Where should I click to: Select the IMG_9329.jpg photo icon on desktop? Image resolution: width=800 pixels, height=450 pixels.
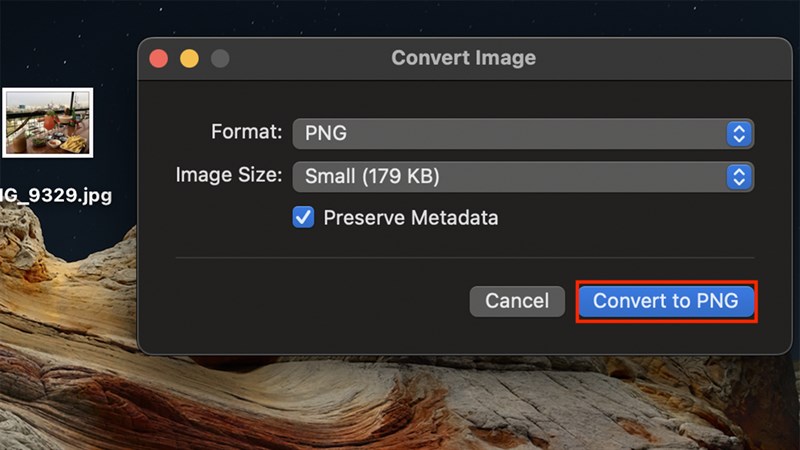pyautogui.click(x=47, y=123)
